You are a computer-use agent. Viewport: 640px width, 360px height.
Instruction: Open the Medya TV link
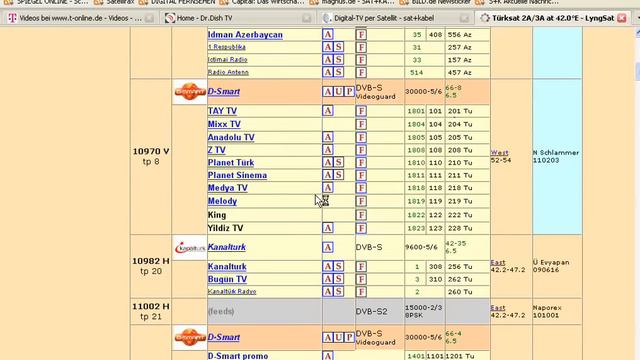227,188
